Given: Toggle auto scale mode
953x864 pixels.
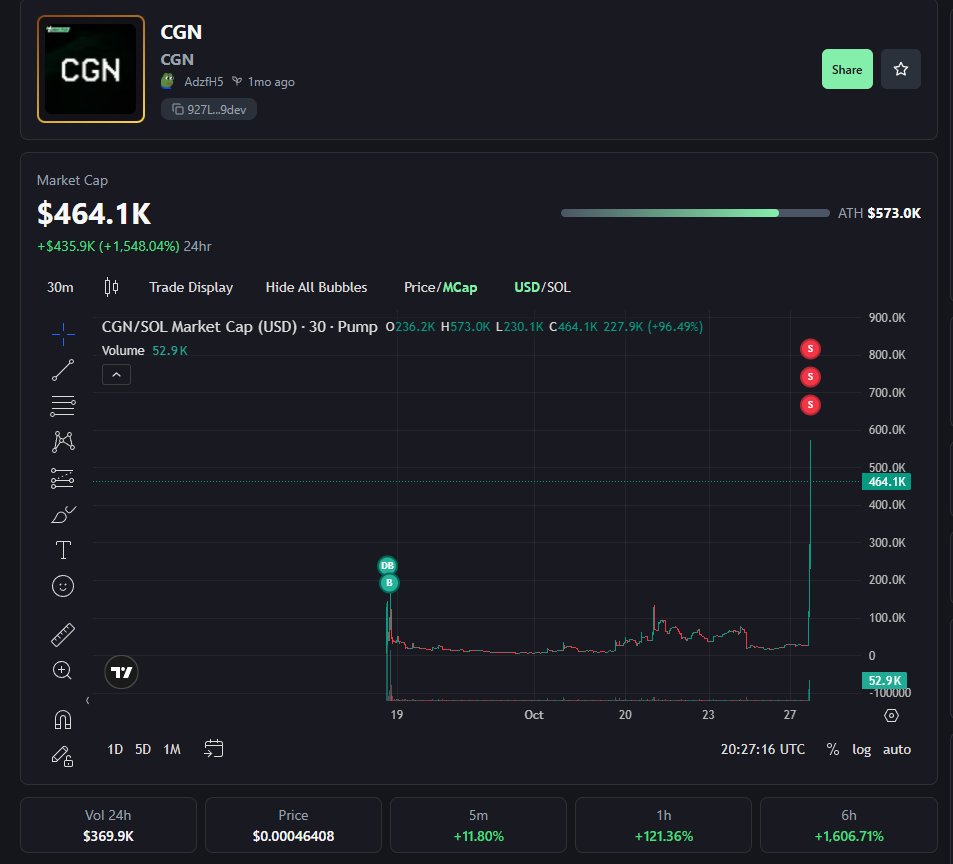Looking at the screenshot, I should pyautogui.click(x=896, y=749).
